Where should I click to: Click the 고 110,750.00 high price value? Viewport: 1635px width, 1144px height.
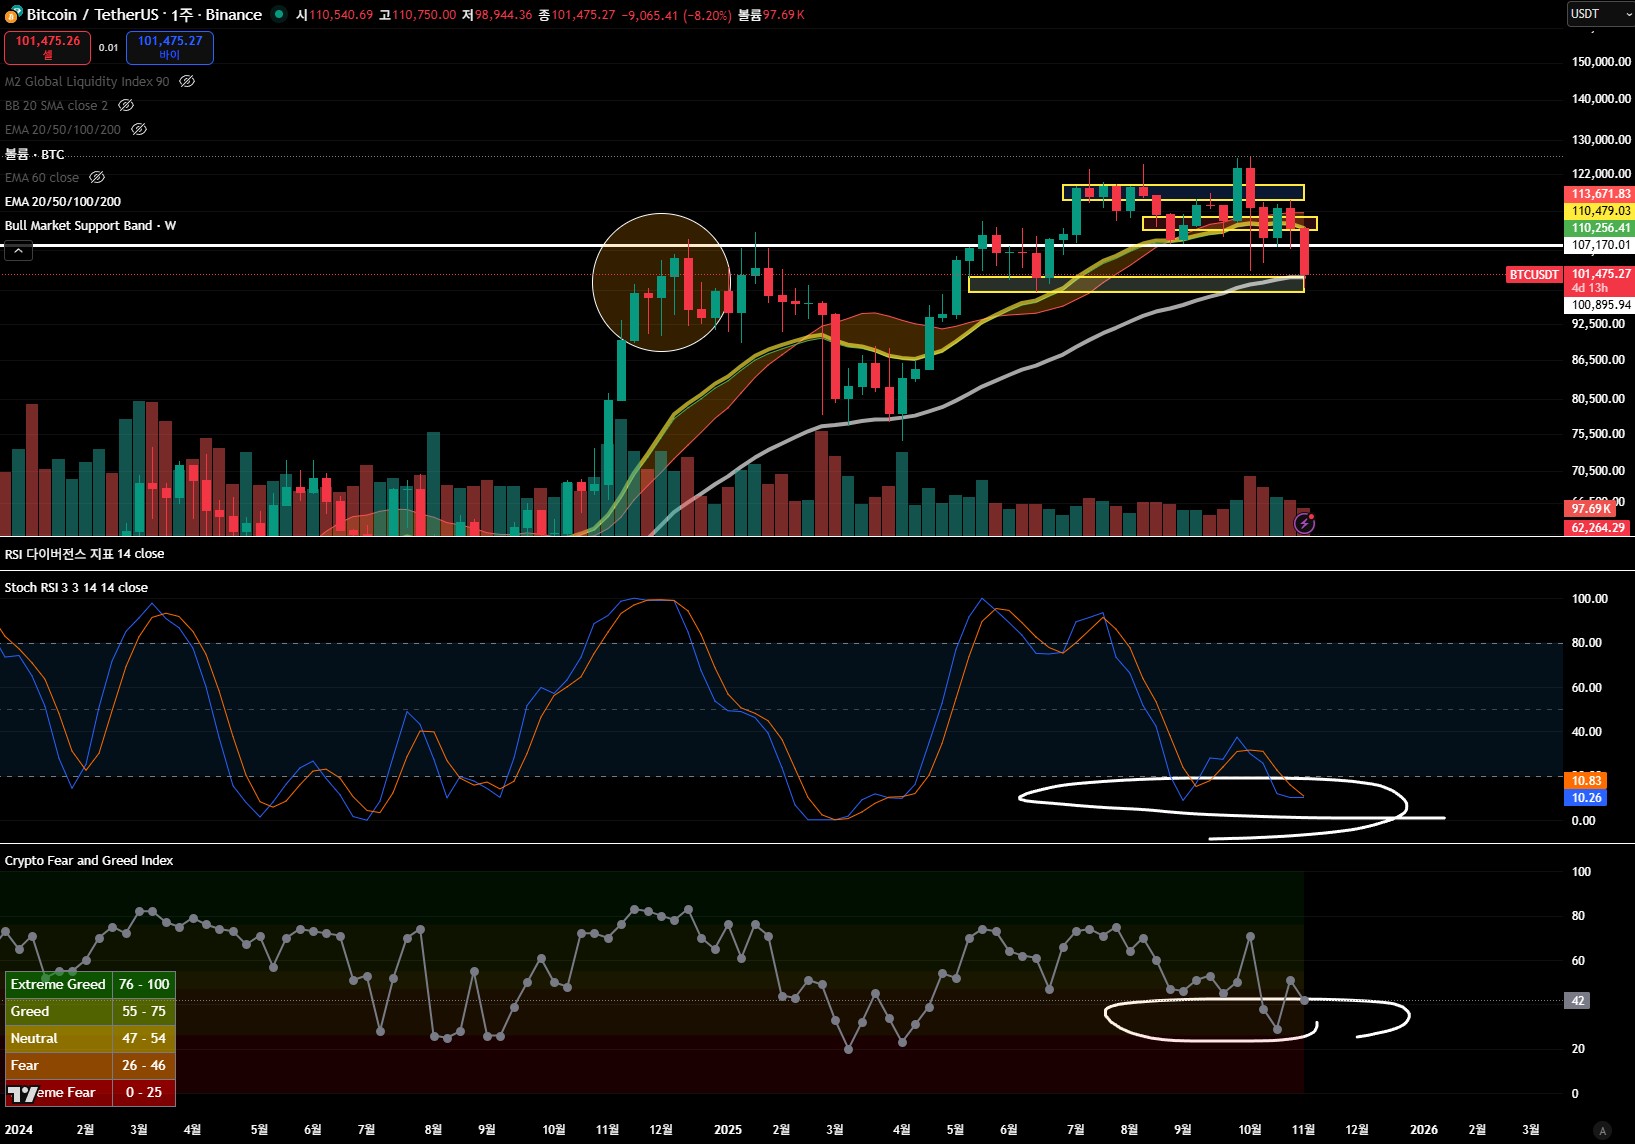[x=417, y=15]
